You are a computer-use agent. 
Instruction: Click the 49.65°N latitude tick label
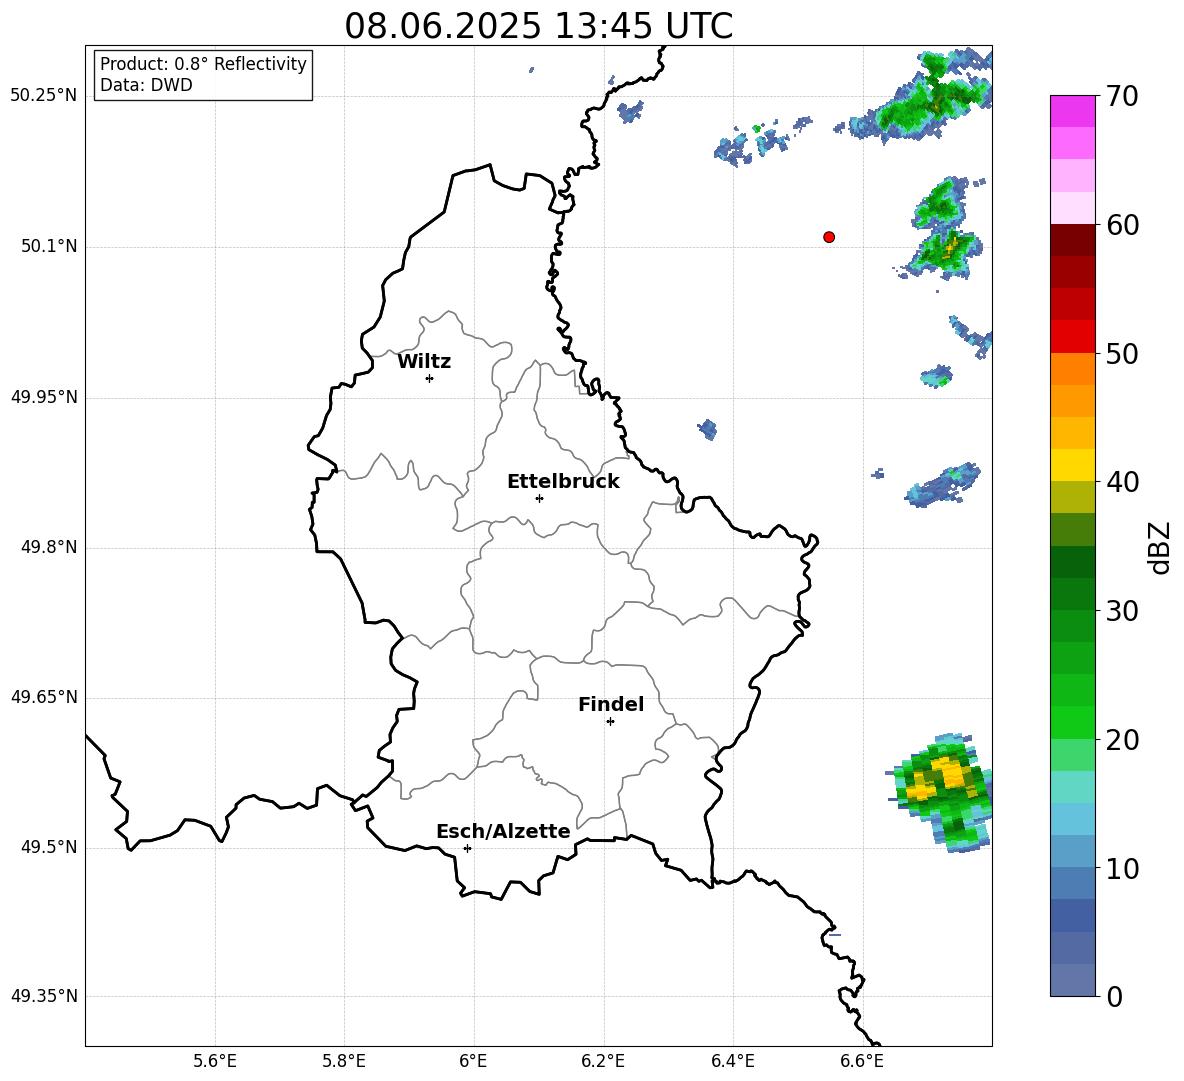(44, 698)
